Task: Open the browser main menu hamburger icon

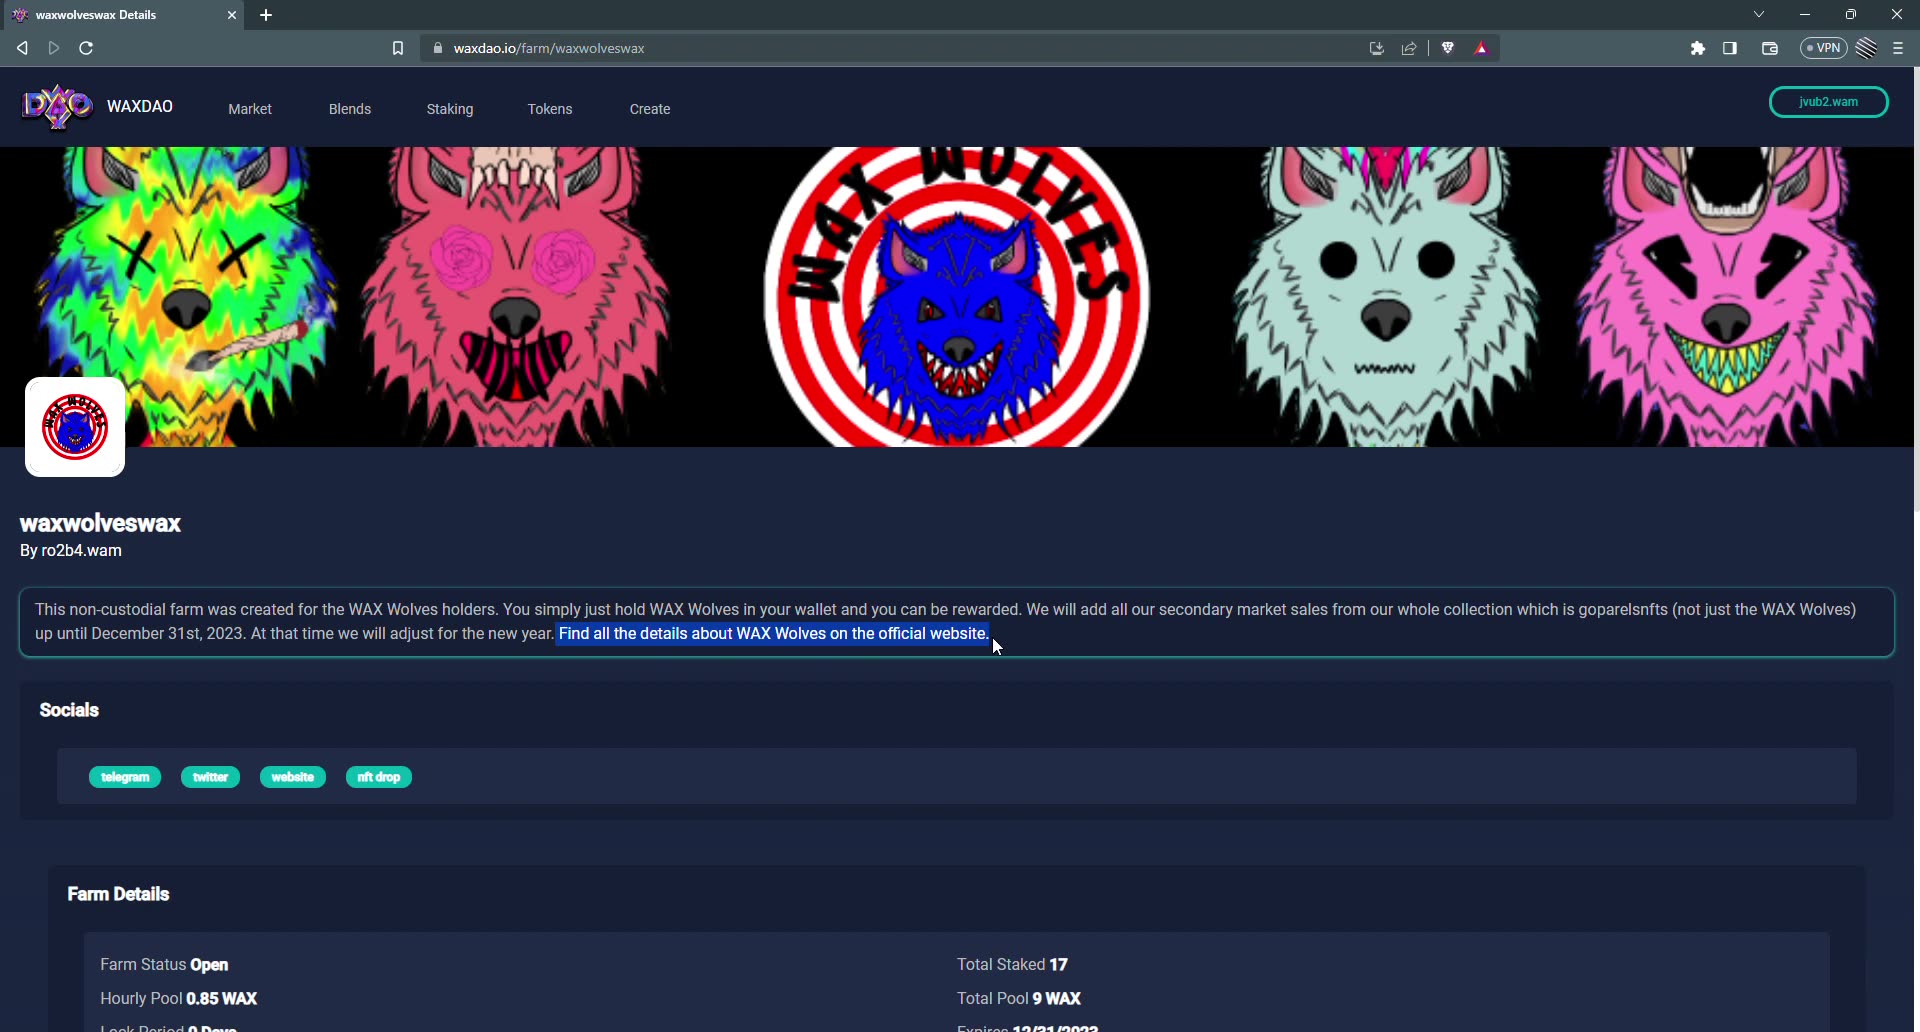Action: point(1898,48)
